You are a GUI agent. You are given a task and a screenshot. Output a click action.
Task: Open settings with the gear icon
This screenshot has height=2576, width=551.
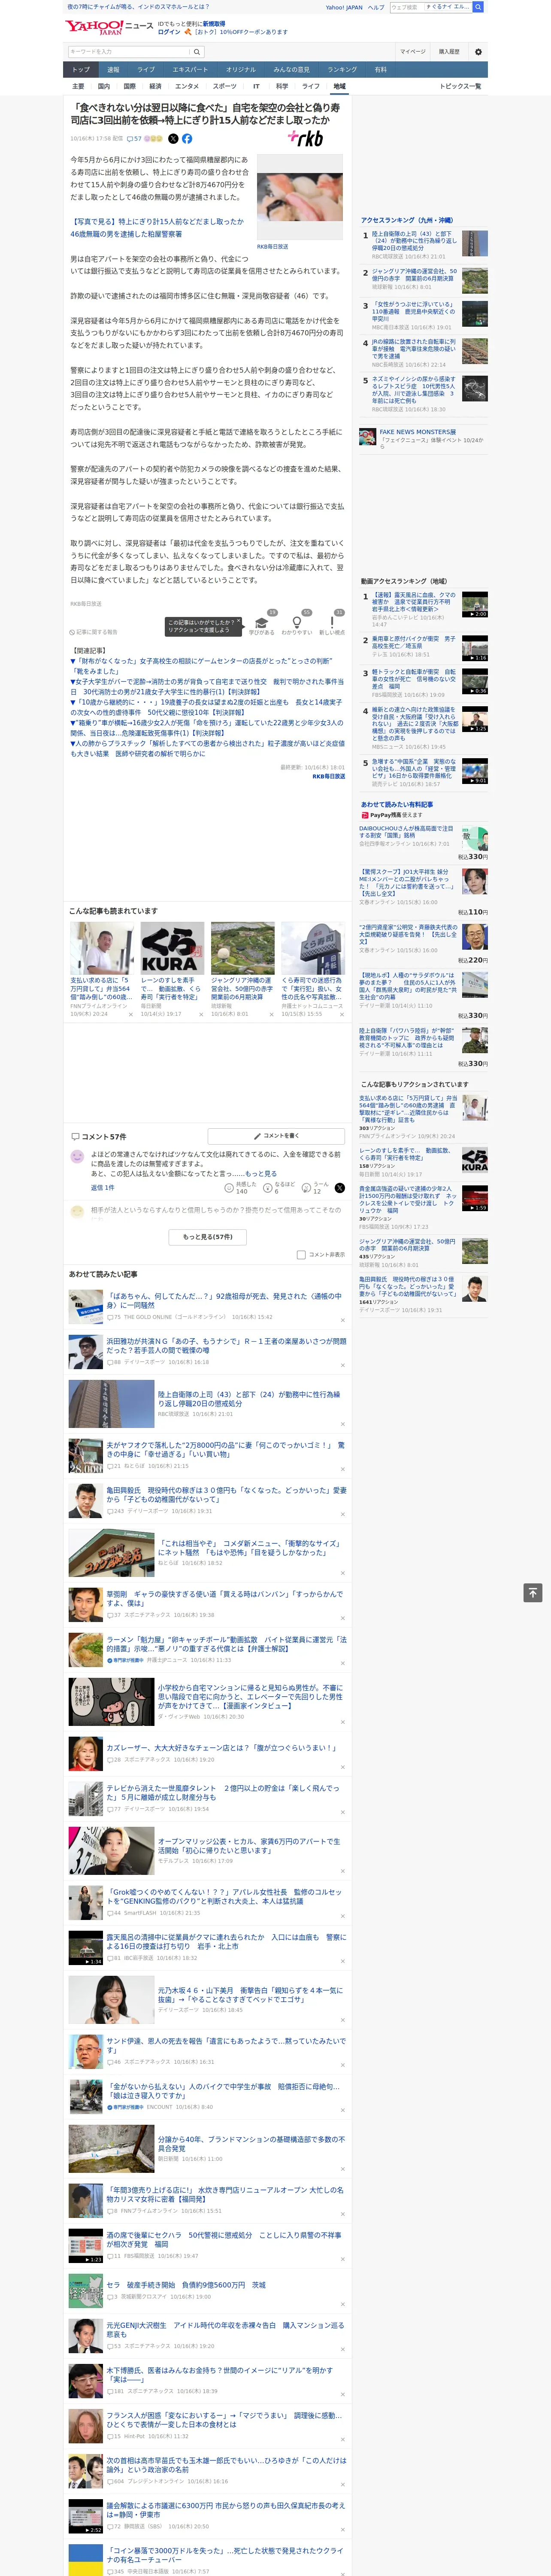pos(477,51)
